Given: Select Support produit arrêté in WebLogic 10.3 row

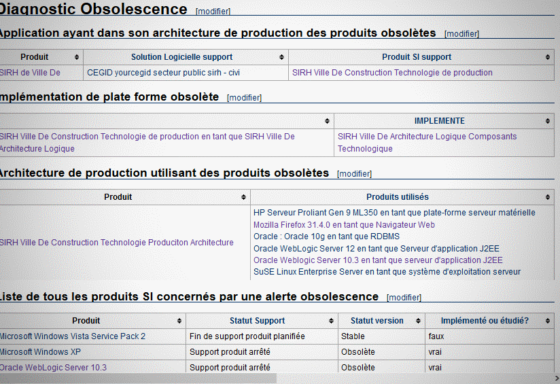Looking at the screenshot, I should tap(262, 367).
